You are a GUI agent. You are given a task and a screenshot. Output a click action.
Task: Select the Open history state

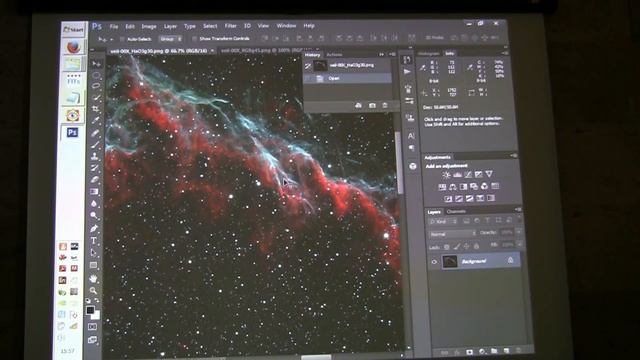pos(348,78)
